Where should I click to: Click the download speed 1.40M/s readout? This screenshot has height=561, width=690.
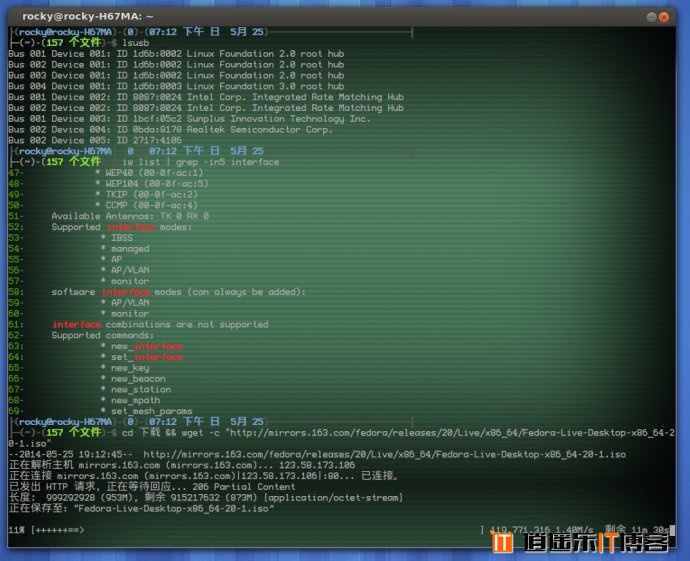tap(575, 529)
